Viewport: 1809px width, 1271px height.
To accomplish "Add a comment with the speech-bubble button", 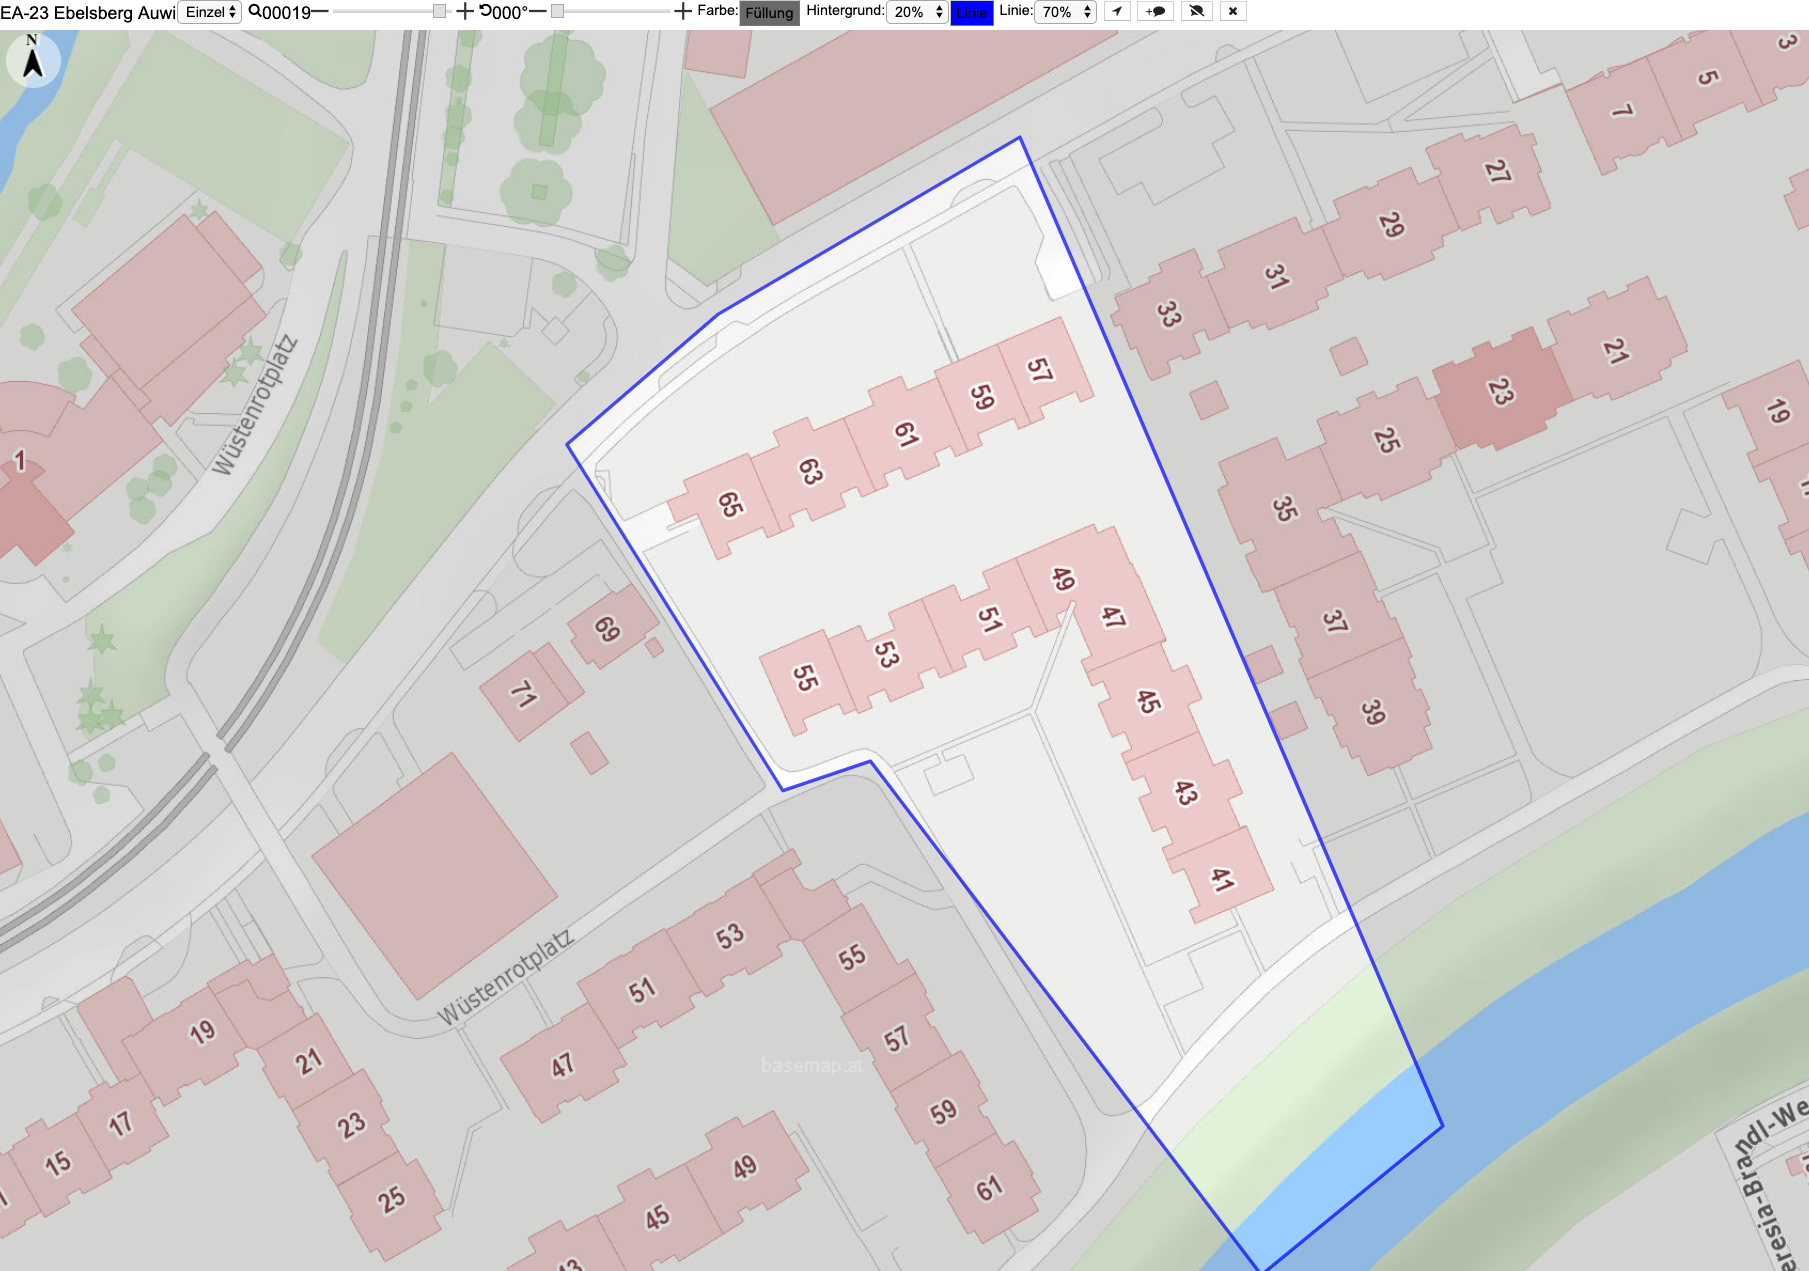I will (1155, 12).
